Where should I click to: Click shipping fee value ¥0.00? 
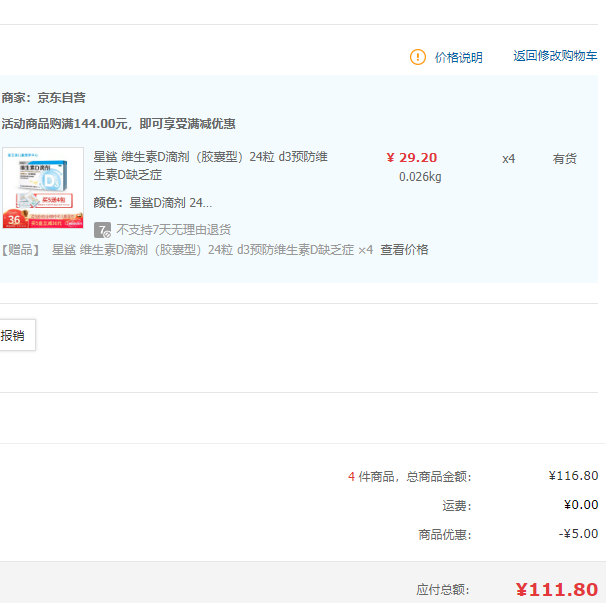pyautogui.click(x=581, y=505)
